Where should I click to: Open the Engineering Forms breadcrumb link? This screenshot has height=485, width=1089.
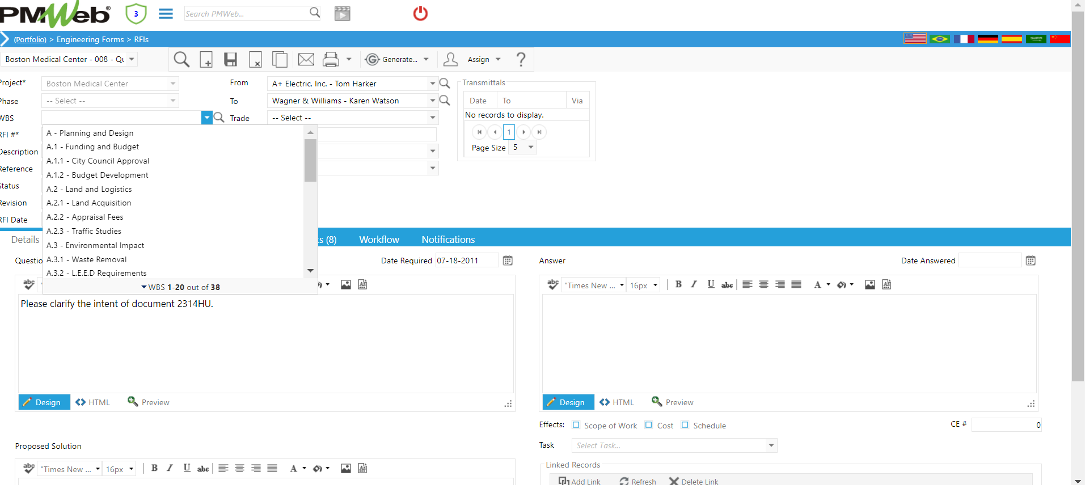90,40
